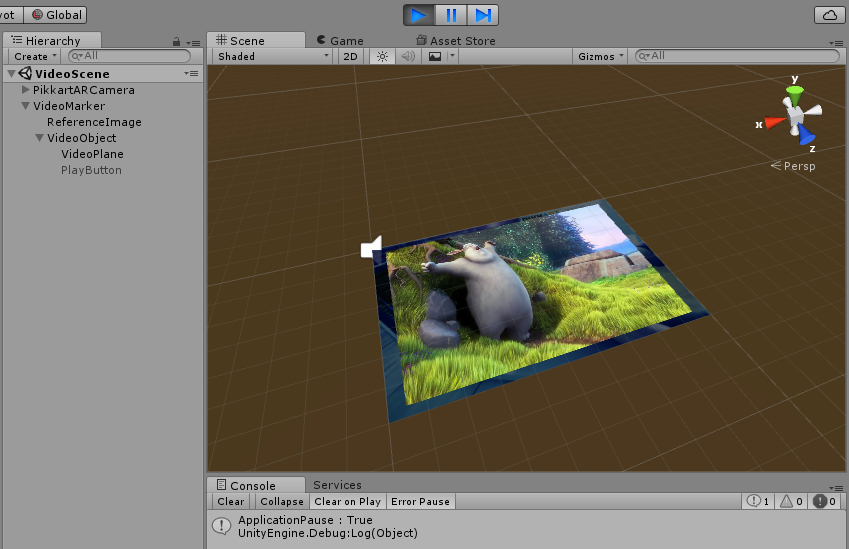Click the Play button in toolbar

coord(419,15)
